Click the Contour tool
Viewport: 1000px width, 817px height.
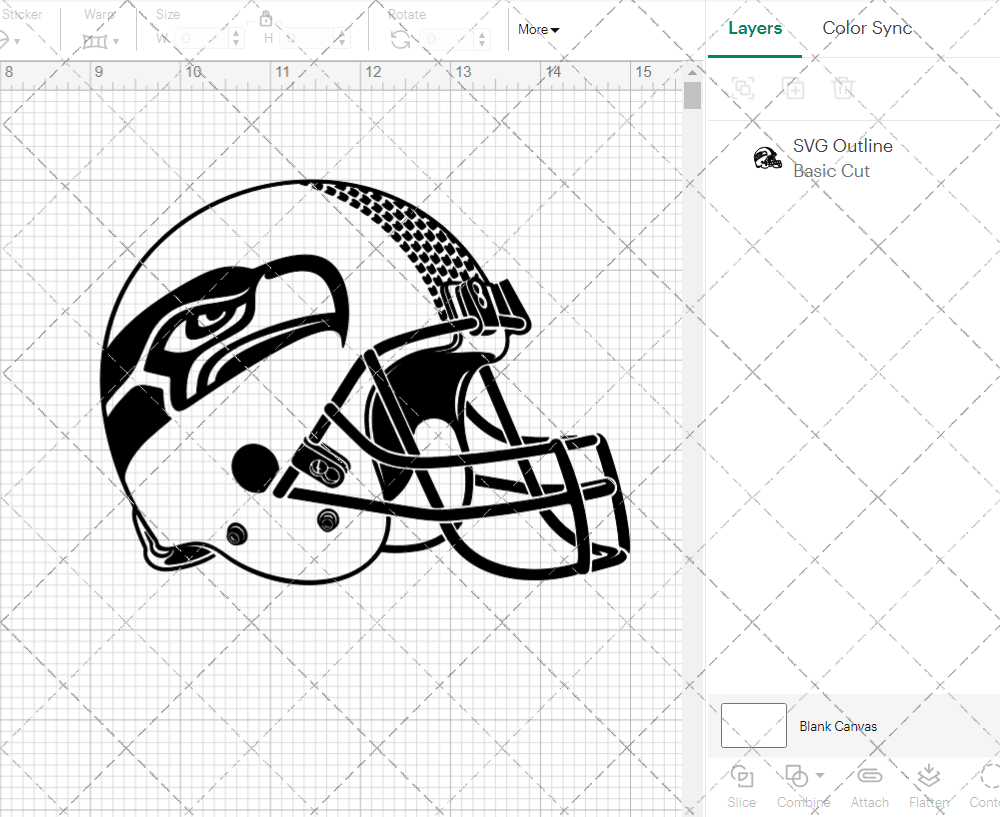(985, 786)
